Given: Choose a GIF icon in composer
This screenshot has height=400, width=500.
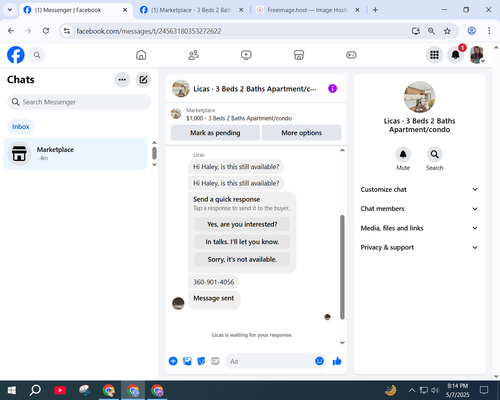Looking at the screenshot, I should coord(215,361).
